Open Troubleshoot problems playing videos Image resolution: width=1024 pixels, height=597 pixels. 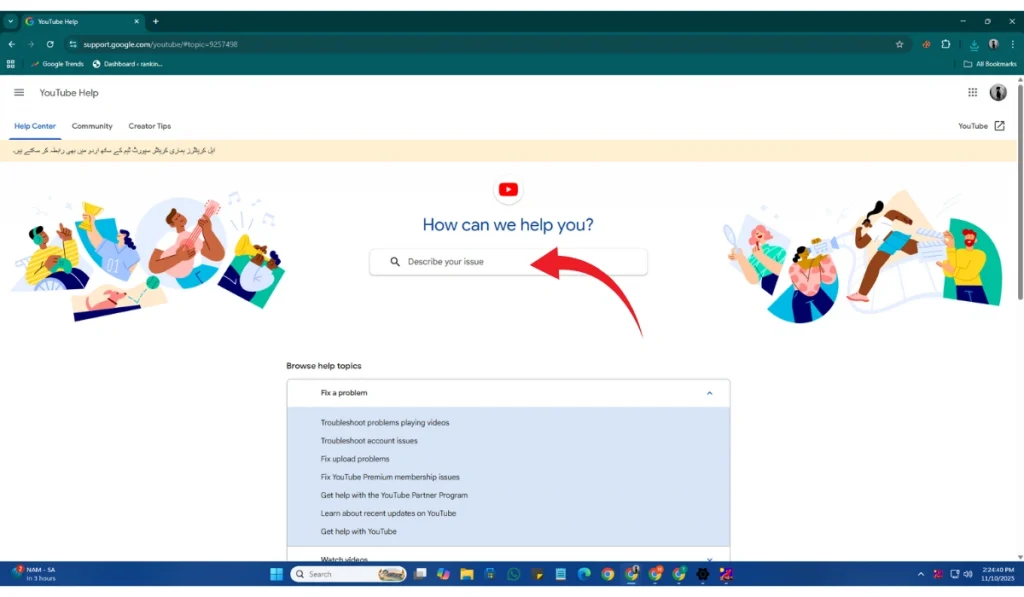(384, 423)
